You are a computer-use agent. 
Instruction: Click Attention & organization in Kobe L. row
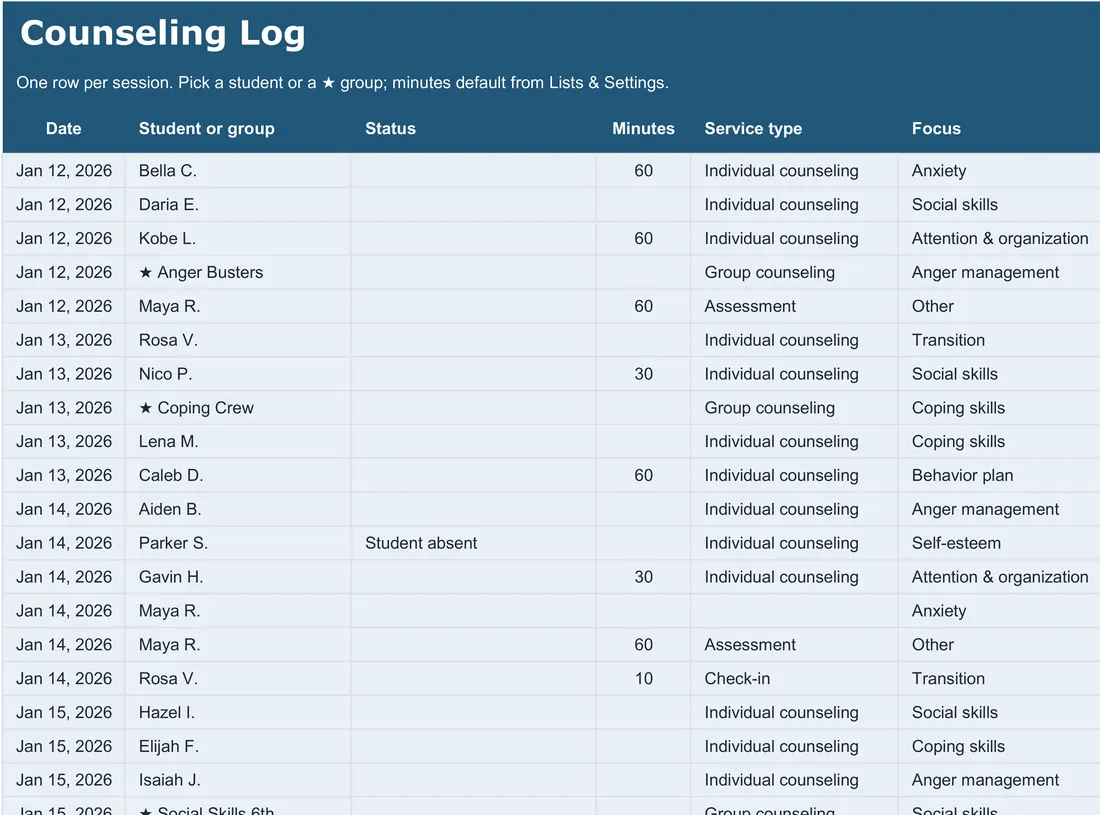coord(999,238)
